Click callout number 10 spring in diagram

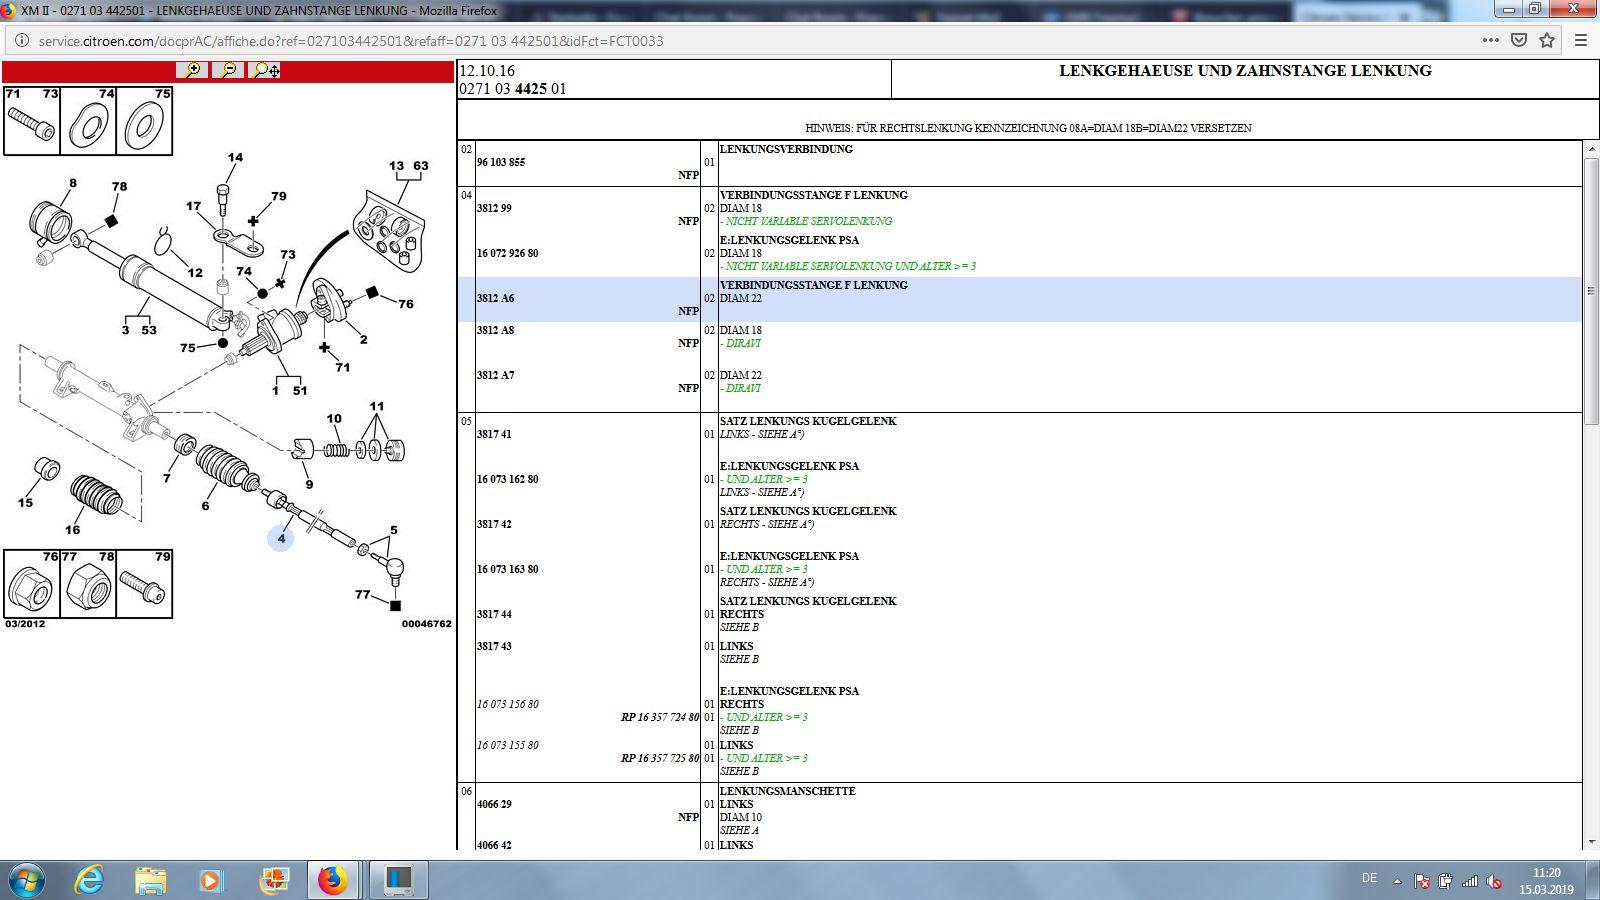point(334,418)
